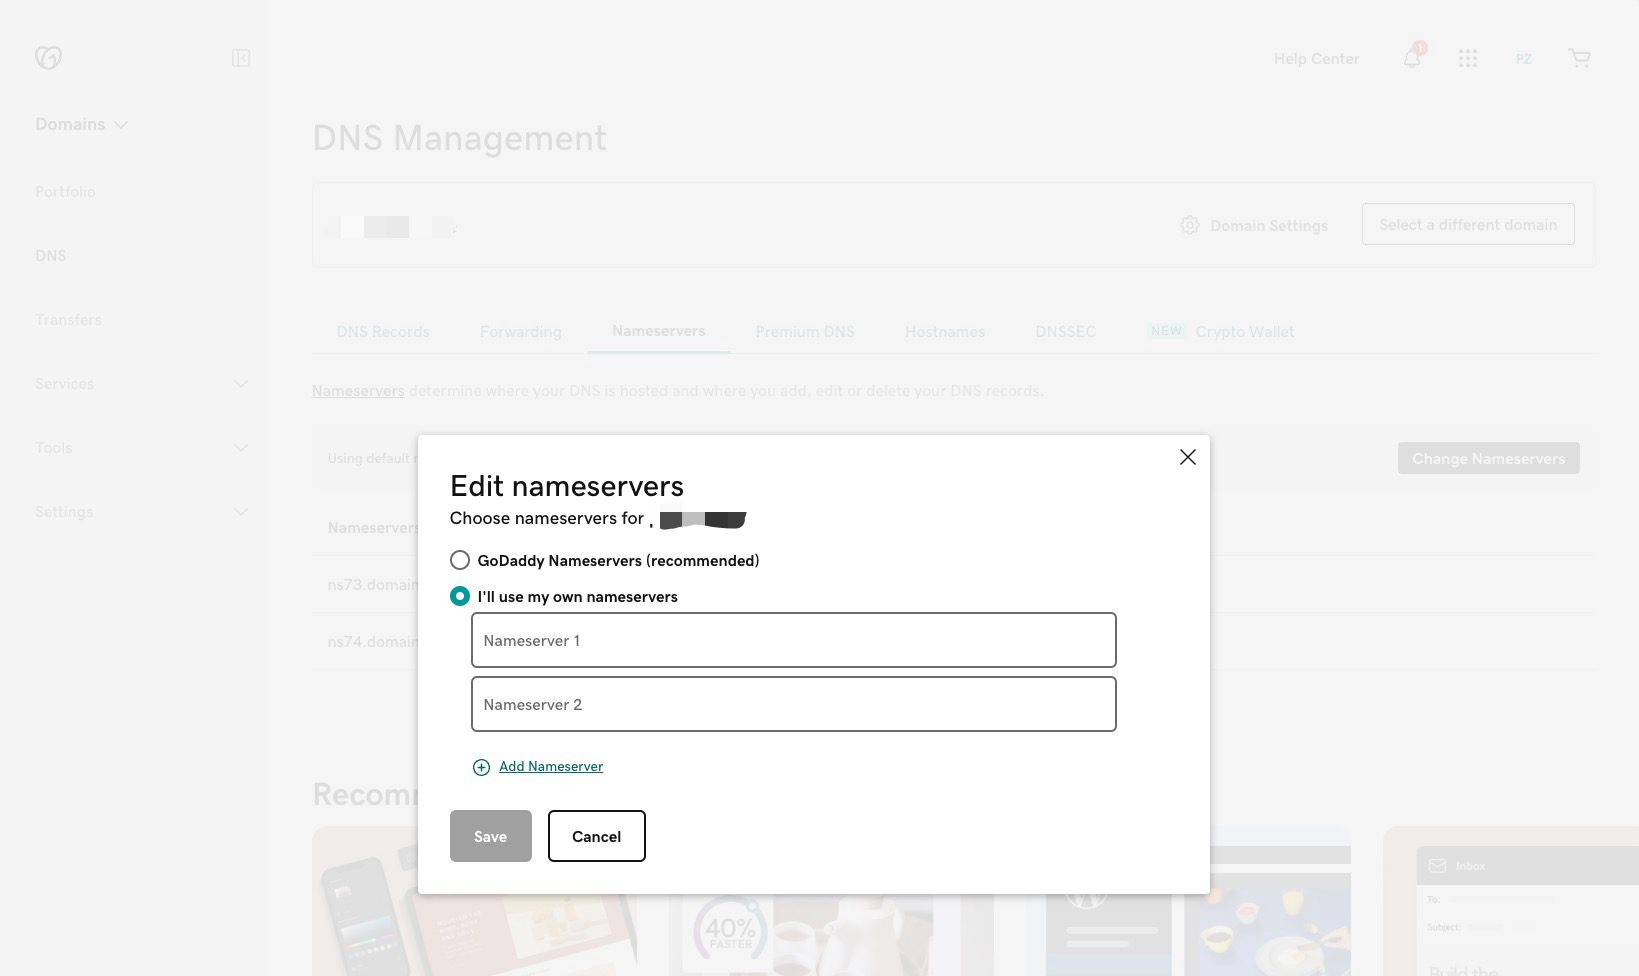Switch to the DNSSEC tab

[x=1065, y=332]
